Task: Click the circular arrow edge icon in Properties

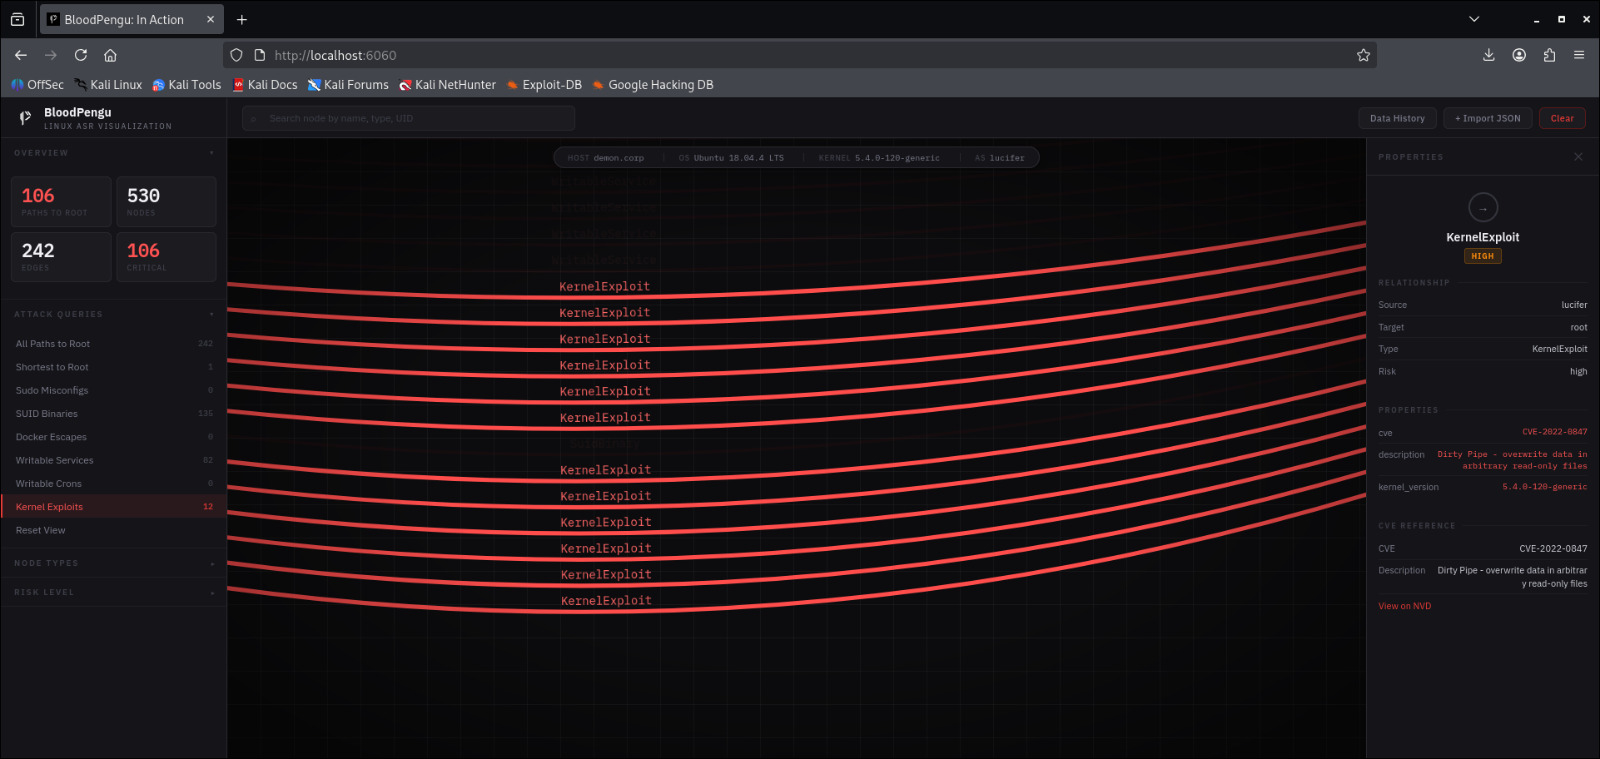Action: 1482,208
